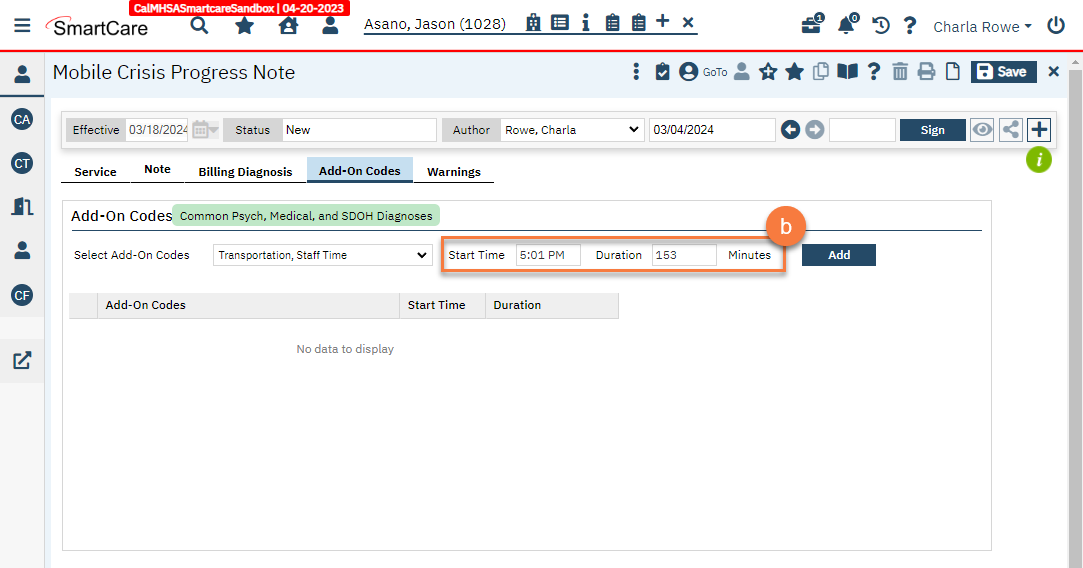
Task: Open the recent history clock icon
Action: coord(881,26)
